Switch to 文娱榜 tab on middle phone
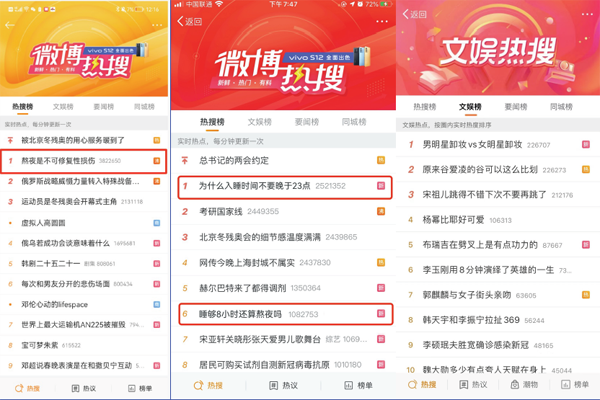This screenshot has height=400, width=600. point(259,122)
